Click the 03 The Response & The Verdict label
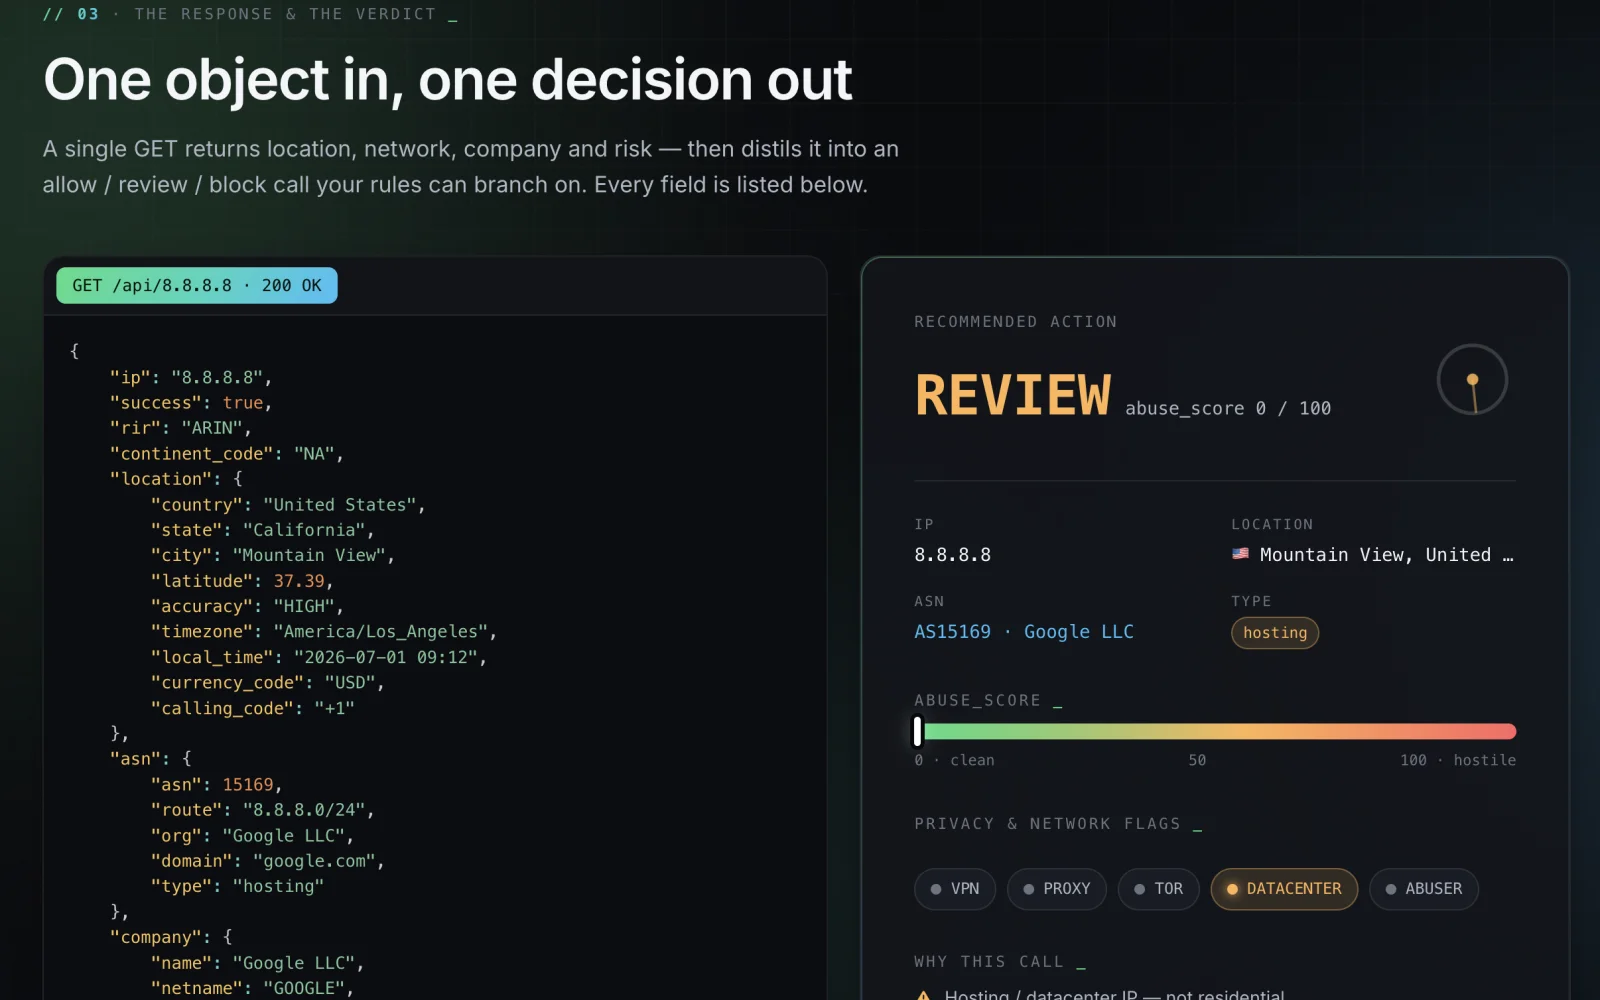 coord(250,14)
